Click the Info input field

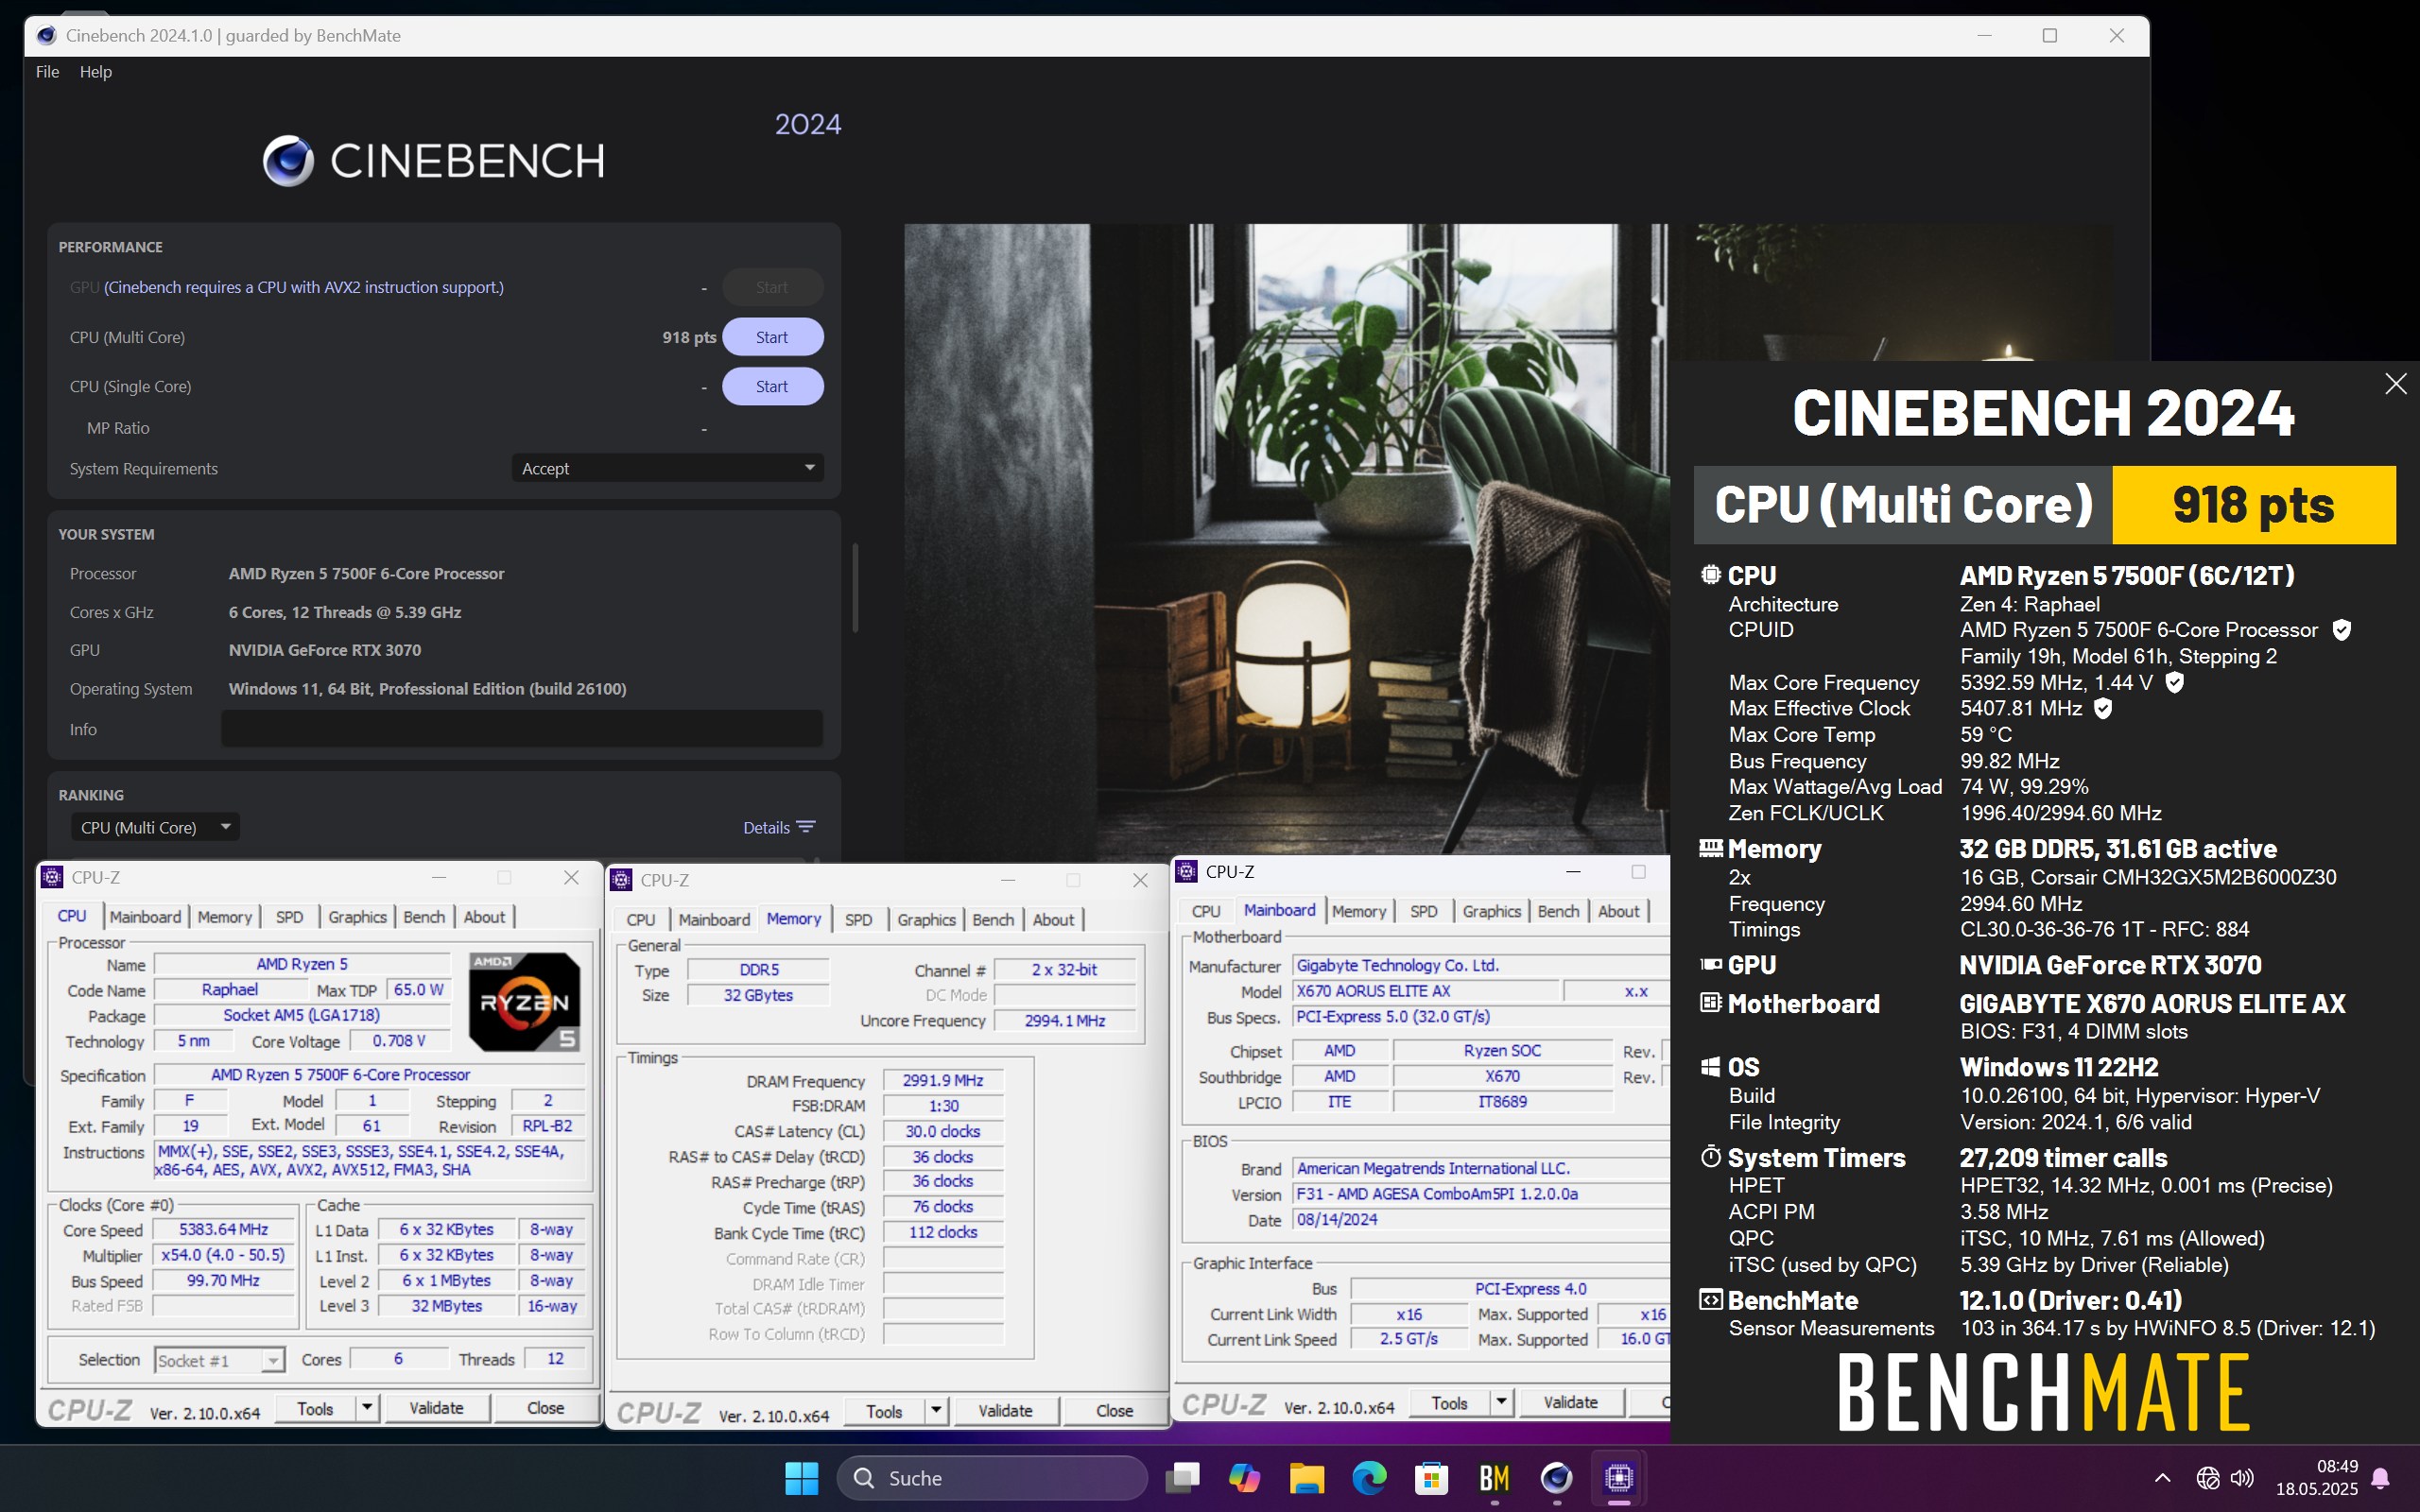[522, 729]
